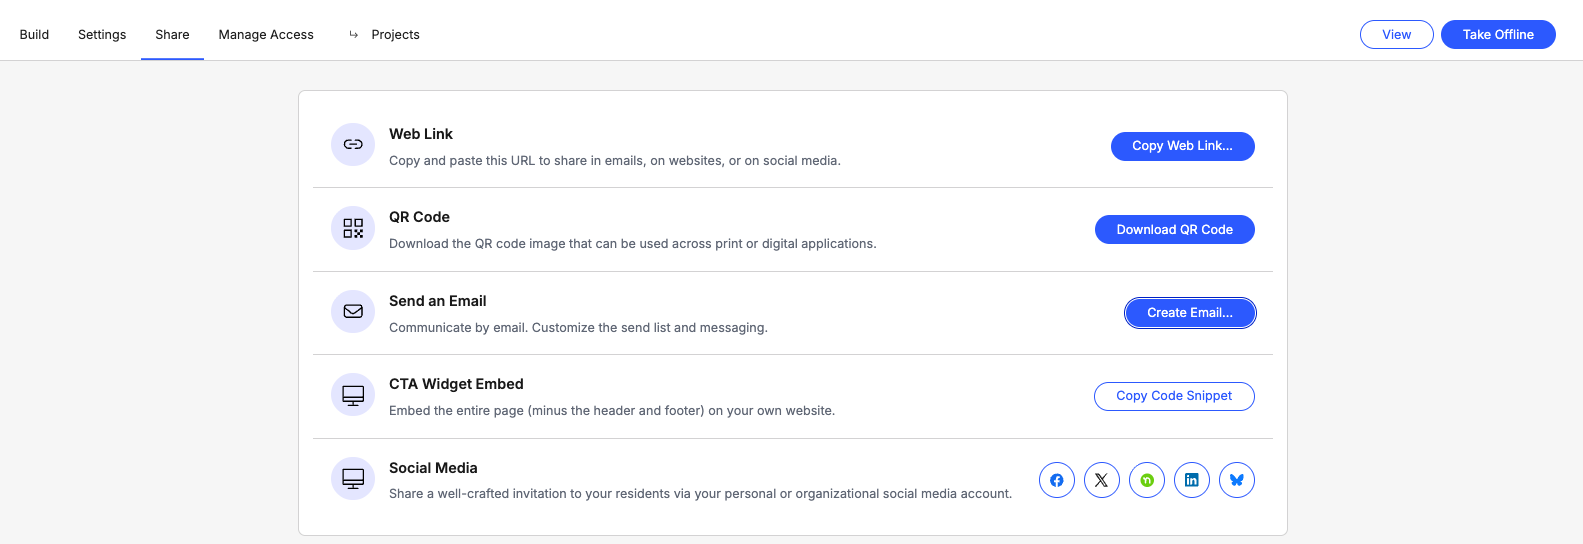This screenshot has width=1583, height=544.
Task: Select the Share tab
Action: (172, 34)
